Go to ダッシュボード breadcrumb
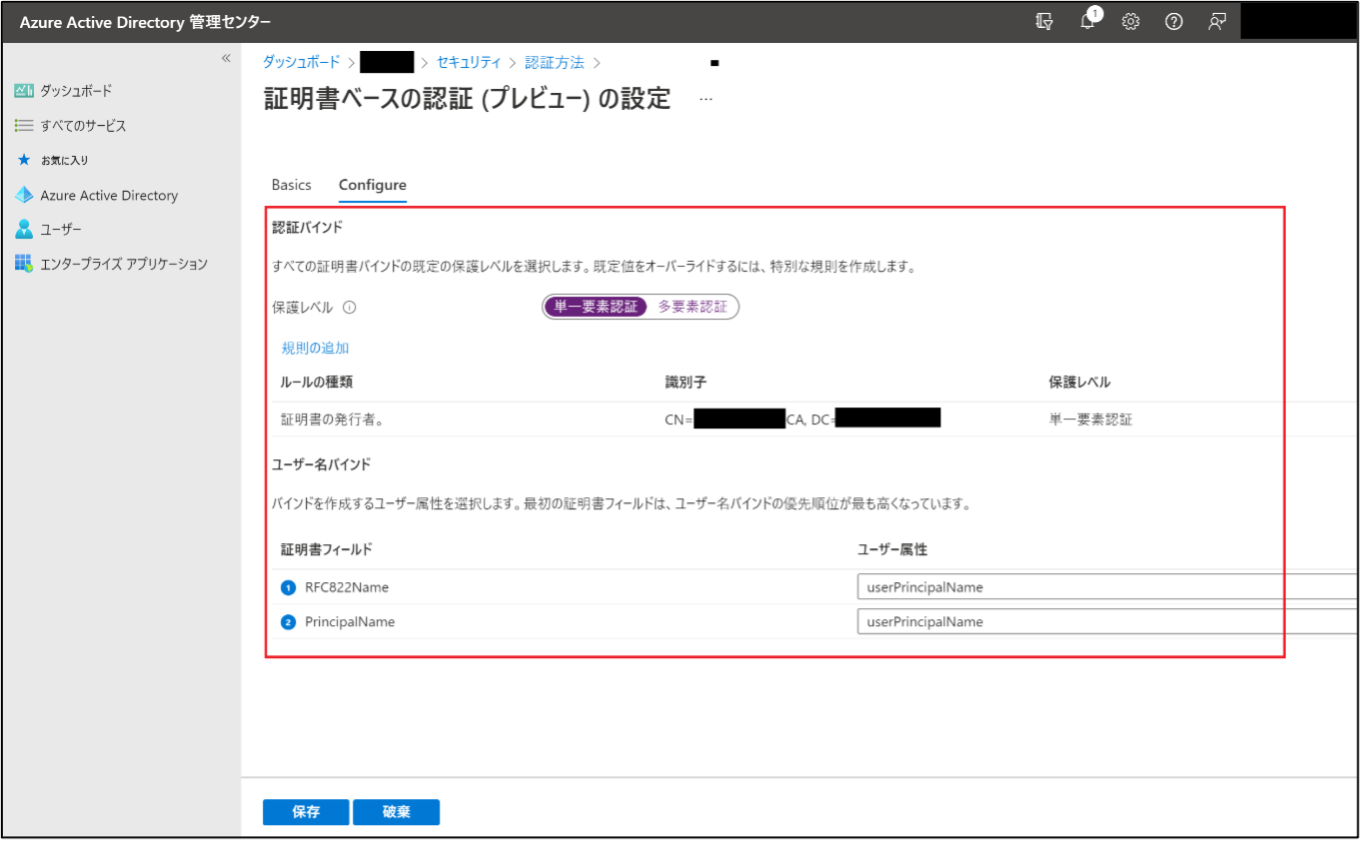The image size is (1362, 843). [x=301, y=62]
